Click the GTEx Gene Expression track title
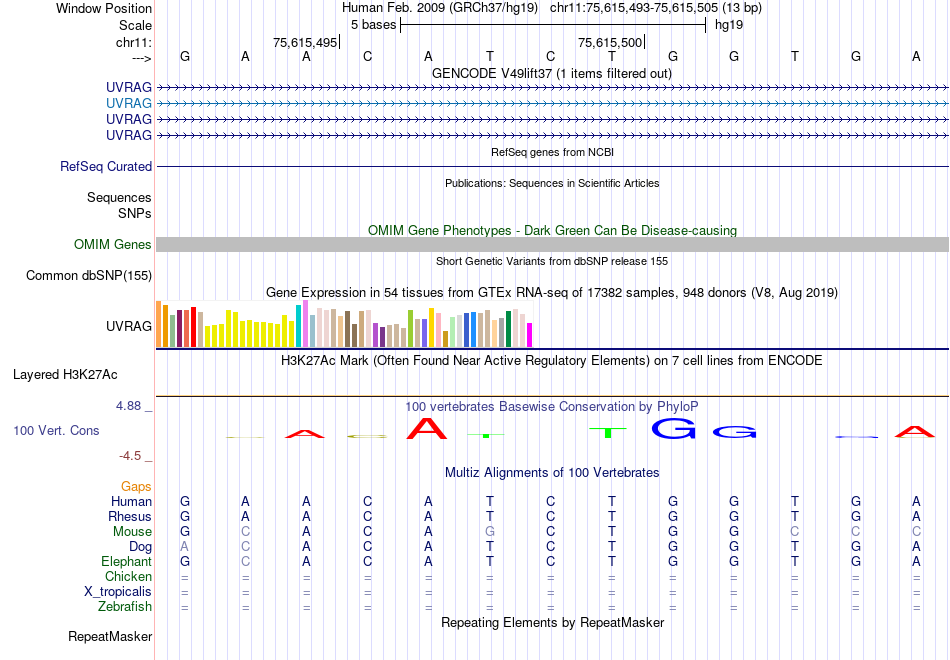The image size is (950, 660). (552, 293)
